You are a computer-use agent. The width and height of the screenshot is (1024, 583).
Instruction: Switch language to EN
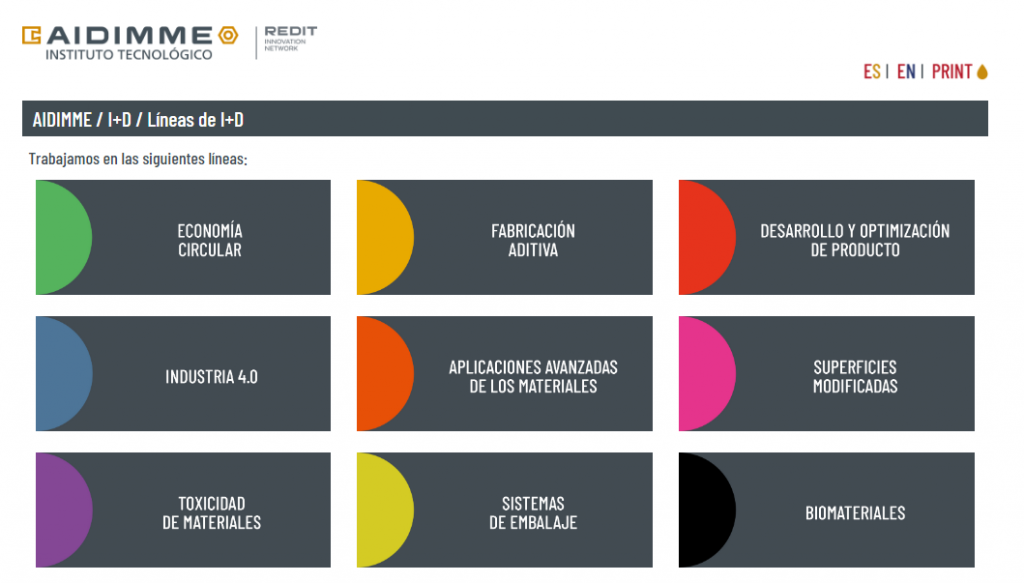coord(906,71)
